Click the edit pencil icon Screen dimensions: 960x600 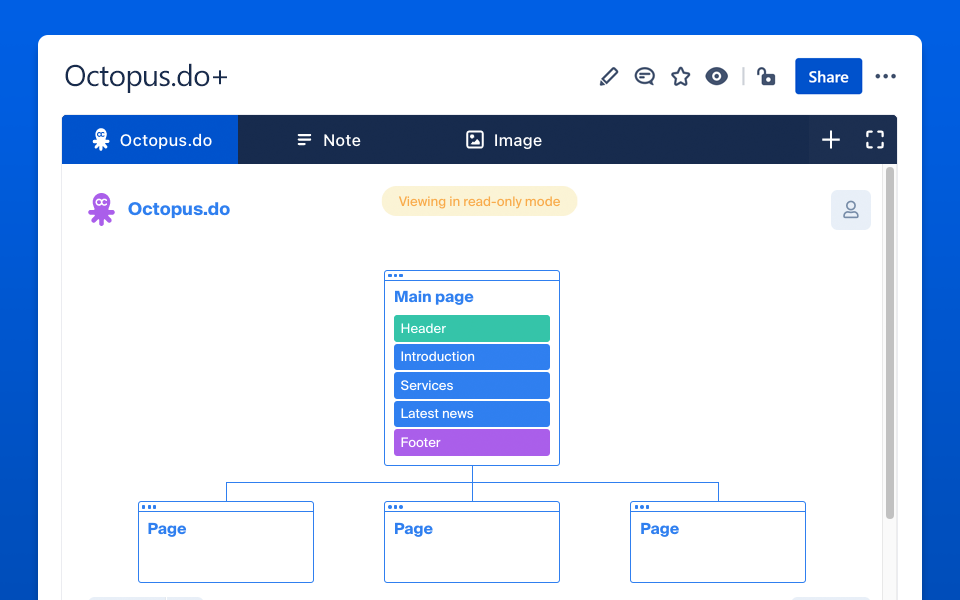tap(609, 77)
